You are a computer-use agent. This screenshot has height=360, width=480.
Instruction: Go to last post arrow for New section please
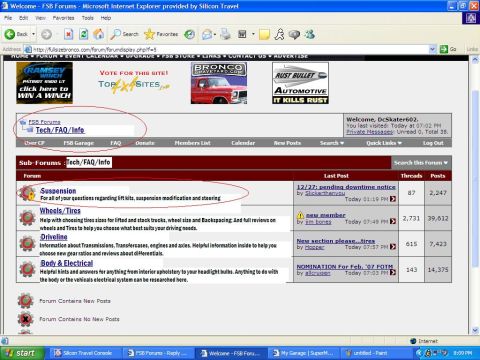pyautogui.click(x=393, y=247)
